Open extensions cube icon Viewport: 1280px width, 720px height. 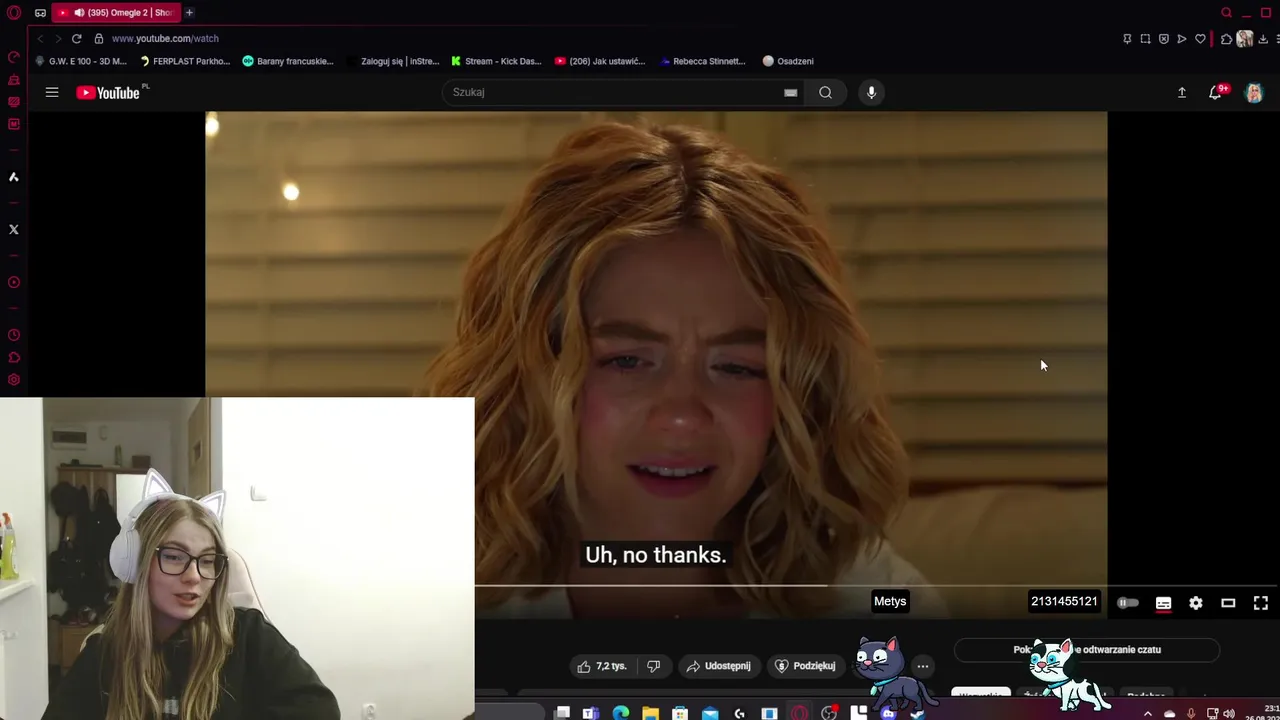click(x=1226, y=38)
